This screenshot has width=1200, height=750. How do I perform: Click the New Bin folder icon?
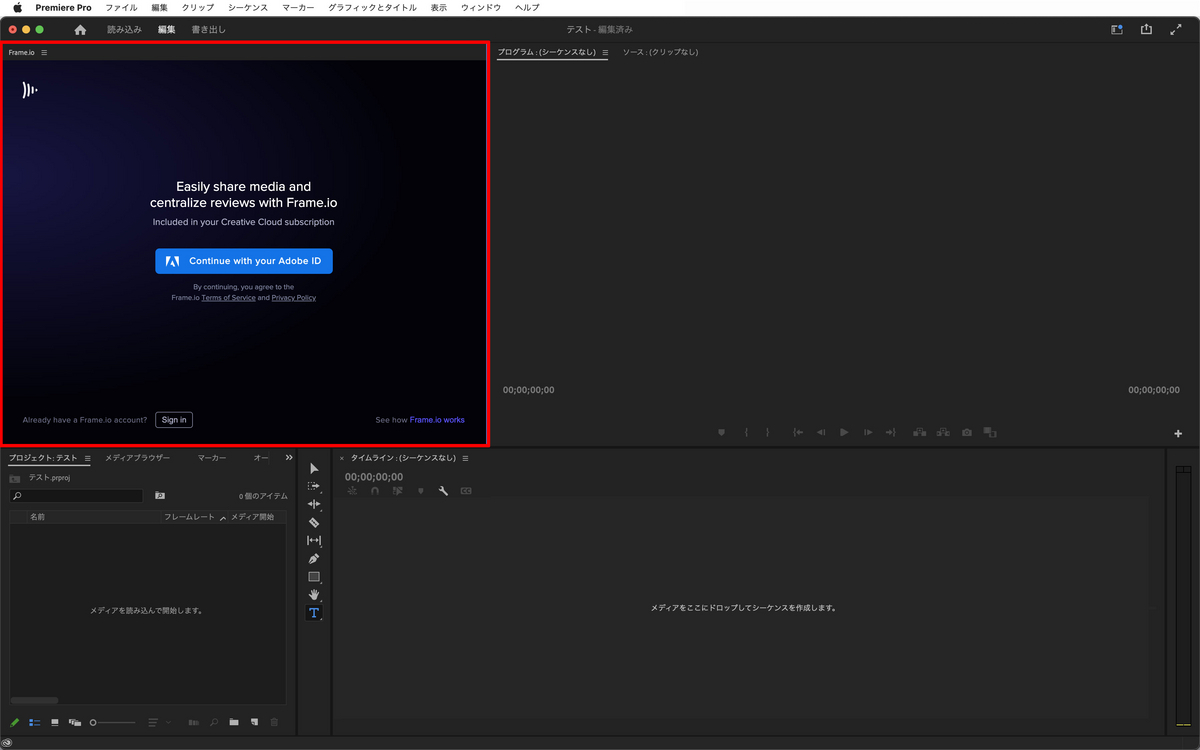tap(234, 722)
